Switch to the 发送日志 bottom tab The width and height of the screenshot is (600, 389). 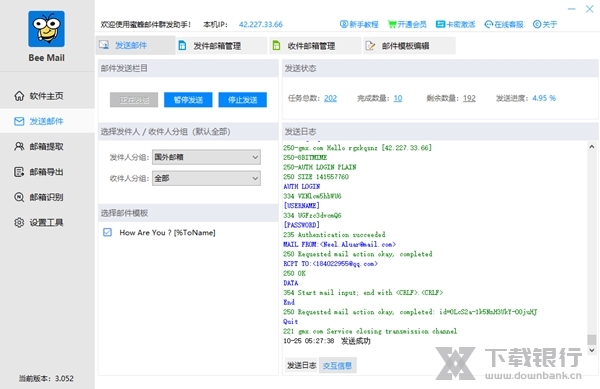click(302, 365)
